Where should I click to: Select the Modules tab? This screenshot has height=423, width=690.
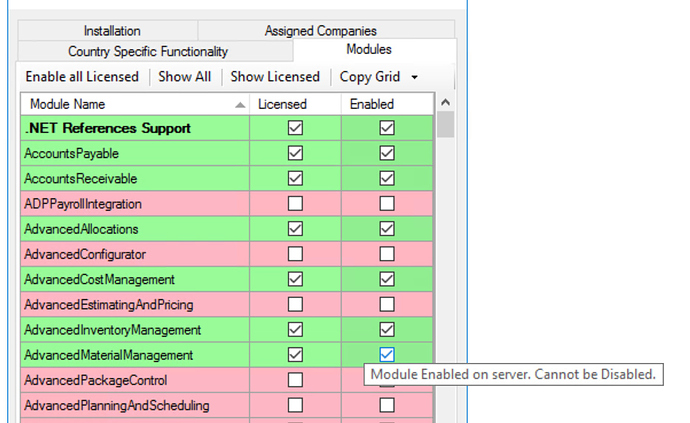click(x=374, y=49)
